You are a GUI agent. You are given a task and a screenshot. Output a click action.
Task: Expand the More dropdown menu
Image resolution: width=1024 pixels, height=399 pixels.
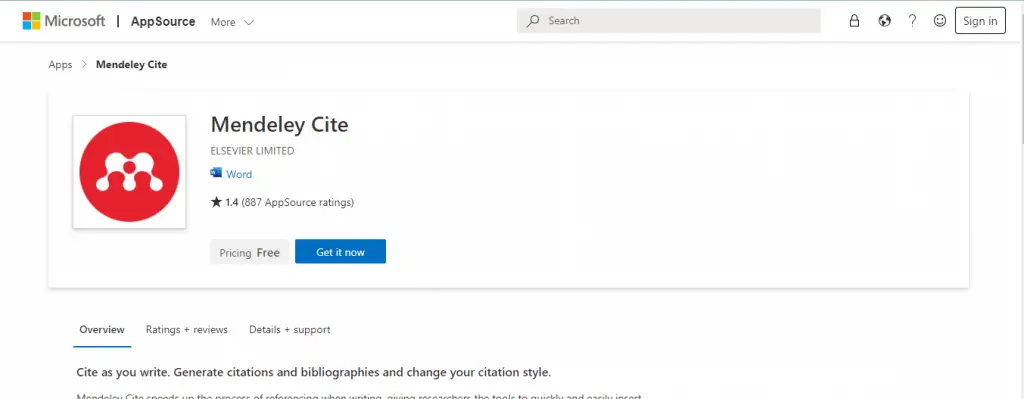[x=232, y=22]
